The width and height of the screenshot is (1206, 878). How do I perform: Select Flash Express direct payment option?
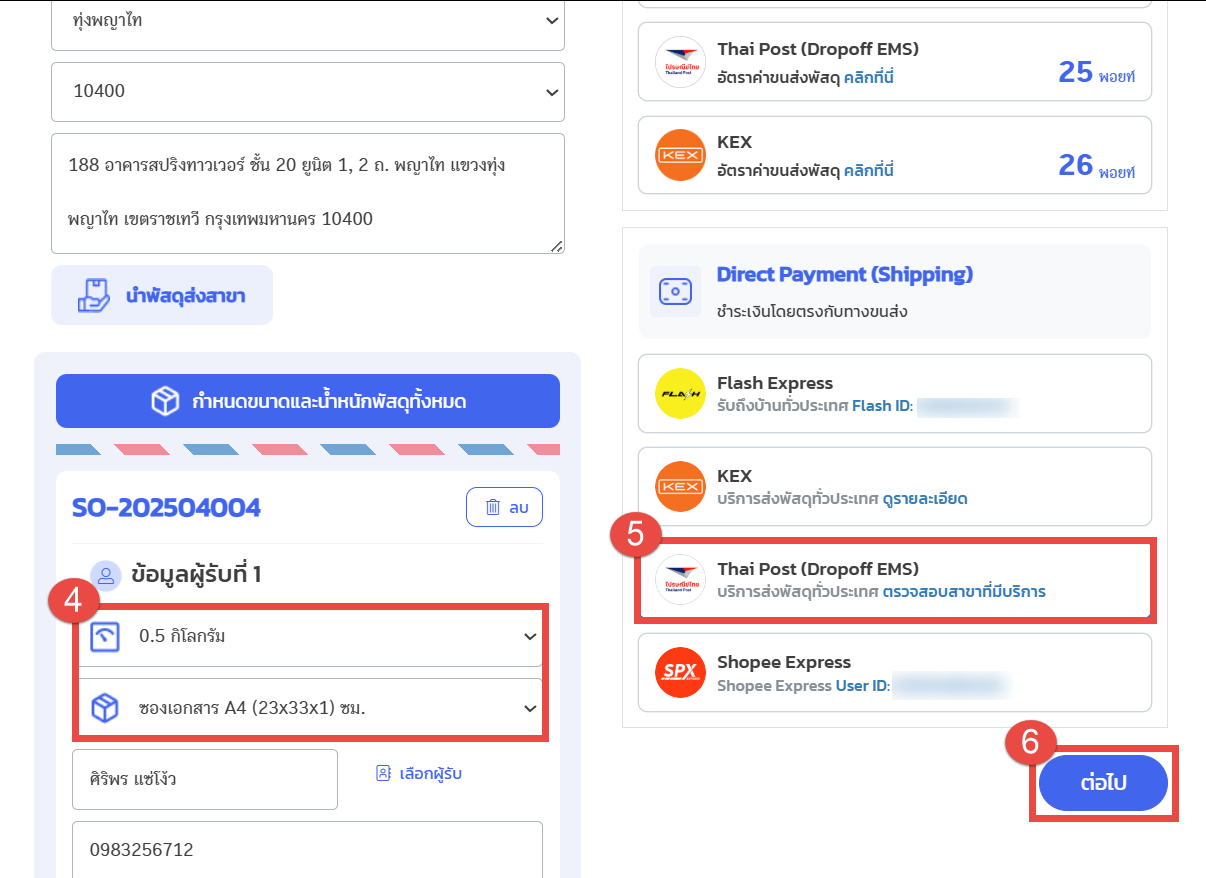tap(895, 393)
